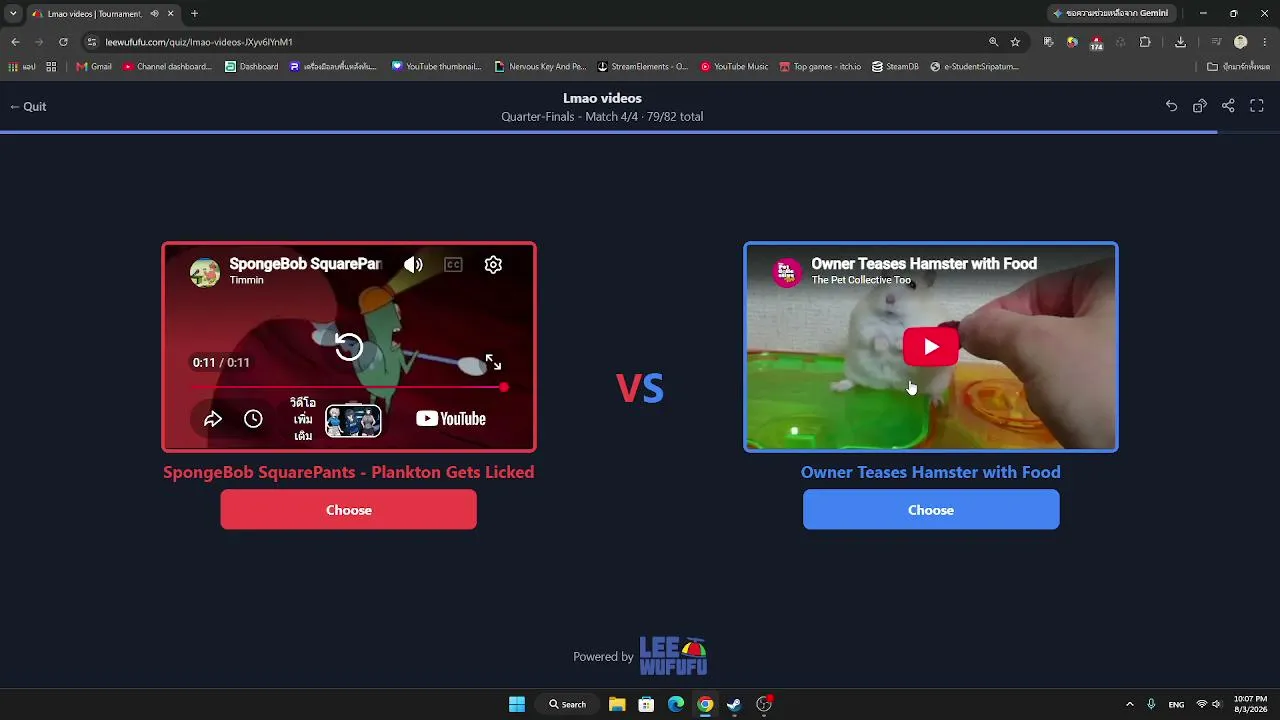Choose SpongeBob SquarePants - Plankton Gets Licked
The width and height of the screenshot is (1280, 720).
(x=349, y=510)
